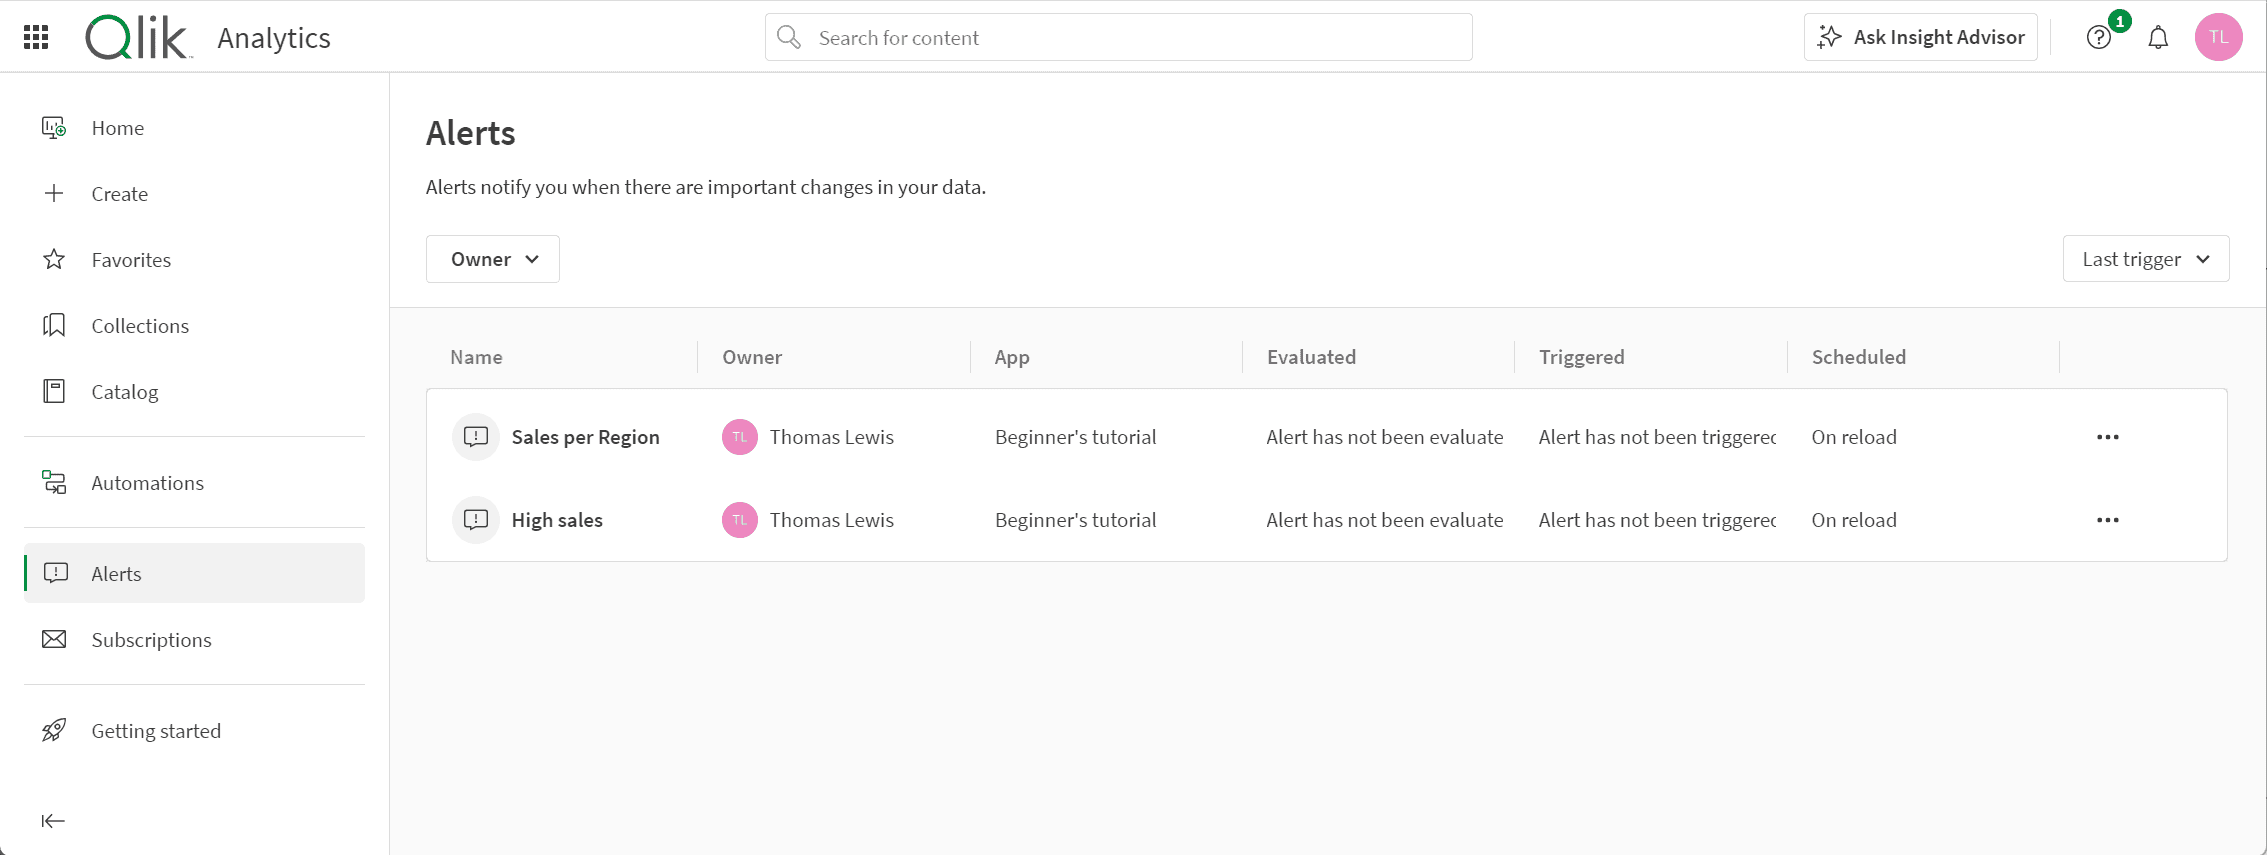The image size is (2267, 855).
Task: Collapse the sidebar navigation panel
Action: [53, 821]
